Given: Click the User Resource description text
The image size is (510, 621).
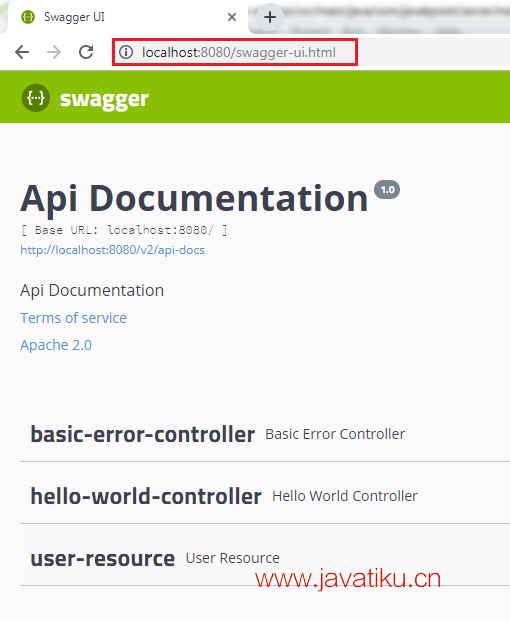Looking at the screenshot, I should pos(233,558).
